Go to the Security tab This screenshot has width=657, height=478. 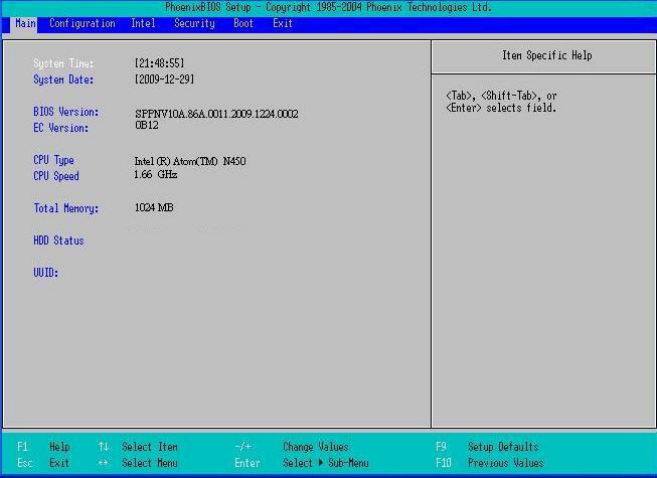tap(194, 23)
